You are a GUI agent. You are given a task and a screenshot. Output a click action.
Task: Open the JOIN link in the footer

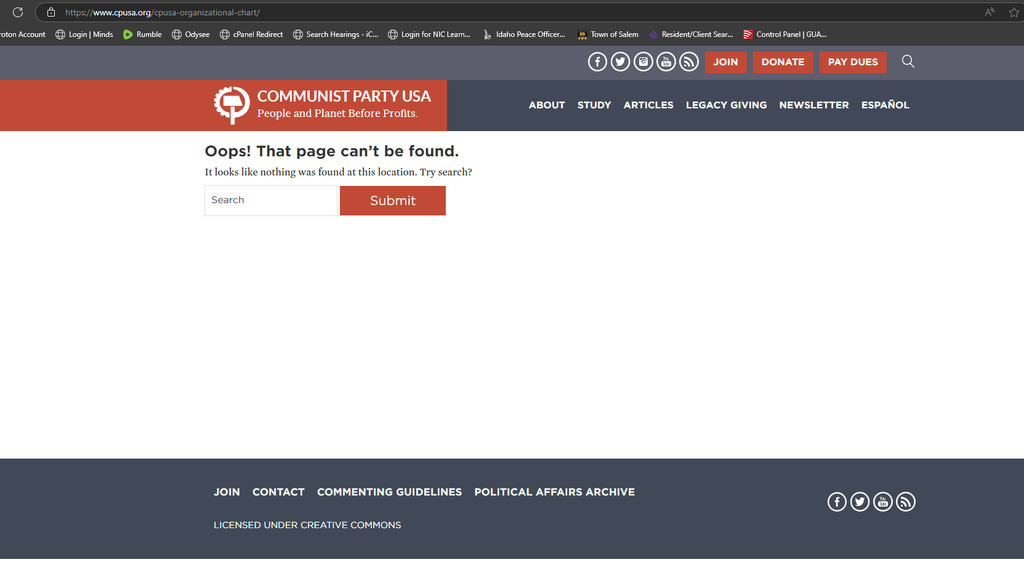pyautogui.click(x=227, y=492)
